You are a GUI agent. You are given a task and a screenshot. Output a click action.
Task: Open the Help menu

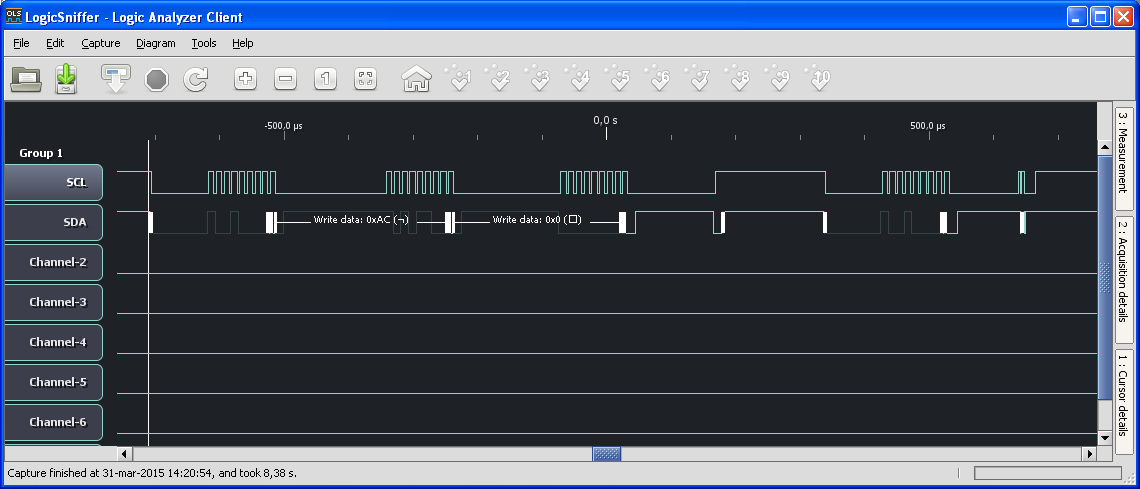point(243,43)
